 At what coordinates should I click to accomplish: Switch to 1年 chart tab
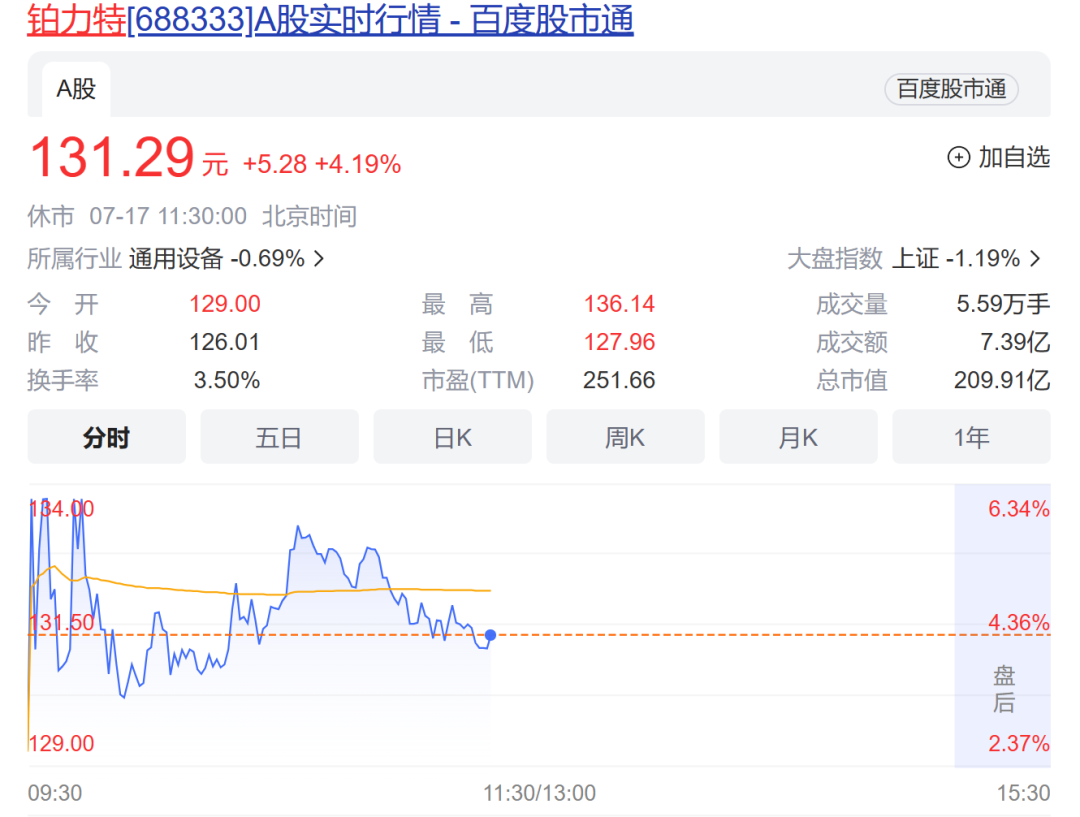971,437
